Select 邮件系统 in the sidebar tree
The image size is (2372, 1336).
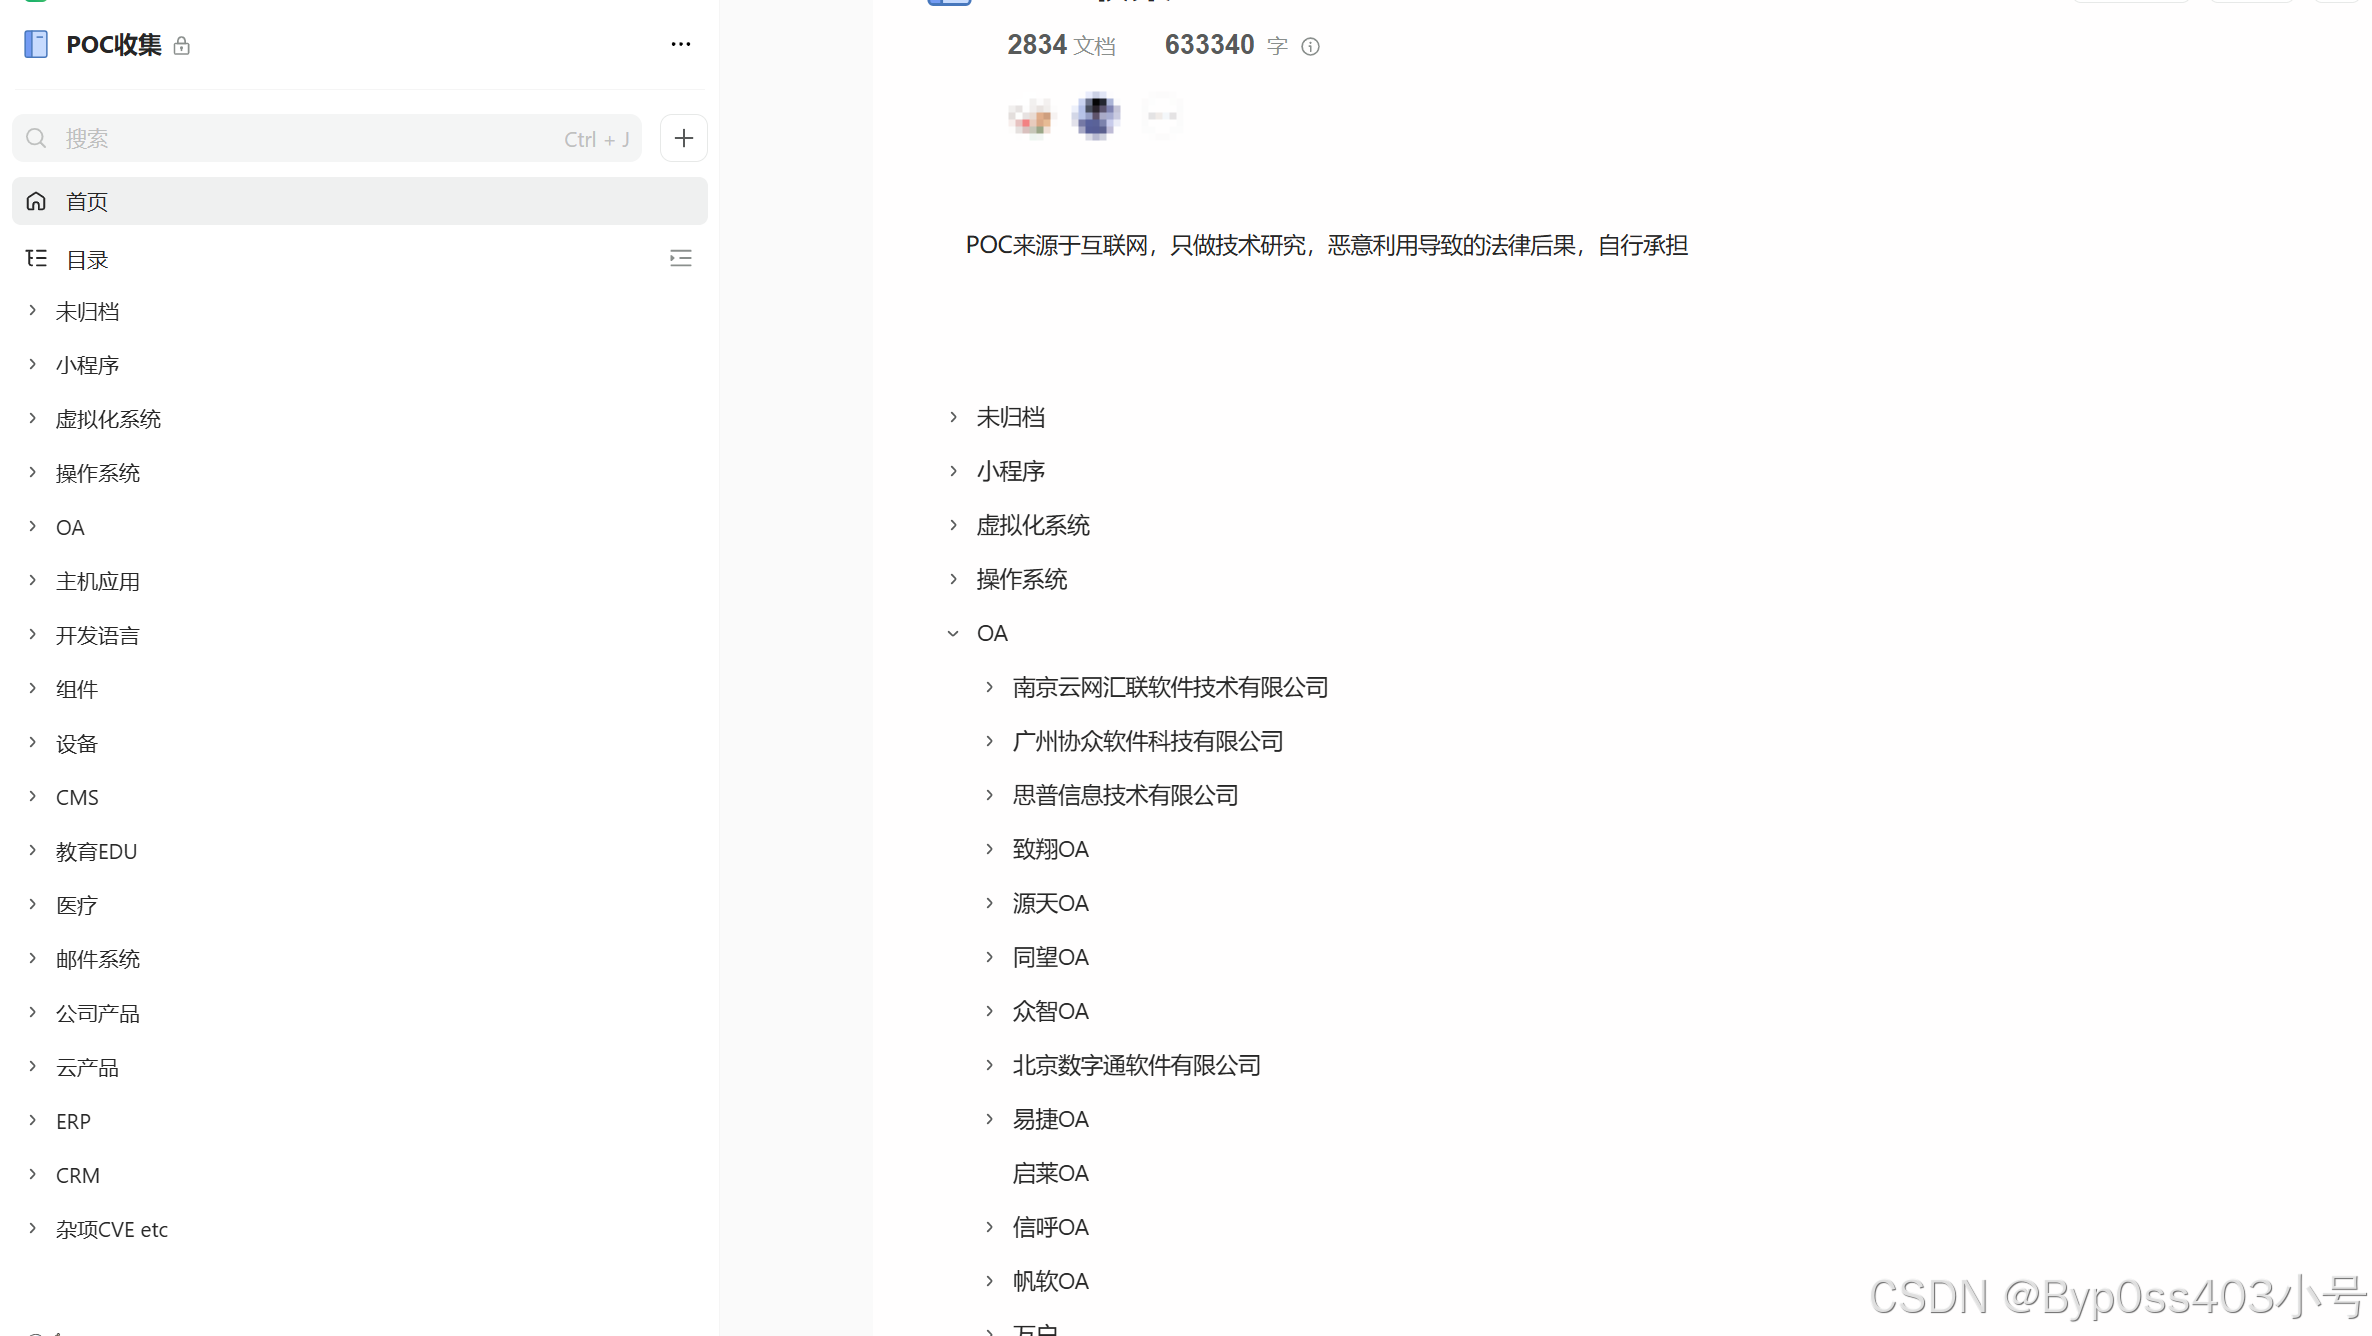(x=98, y=959)
